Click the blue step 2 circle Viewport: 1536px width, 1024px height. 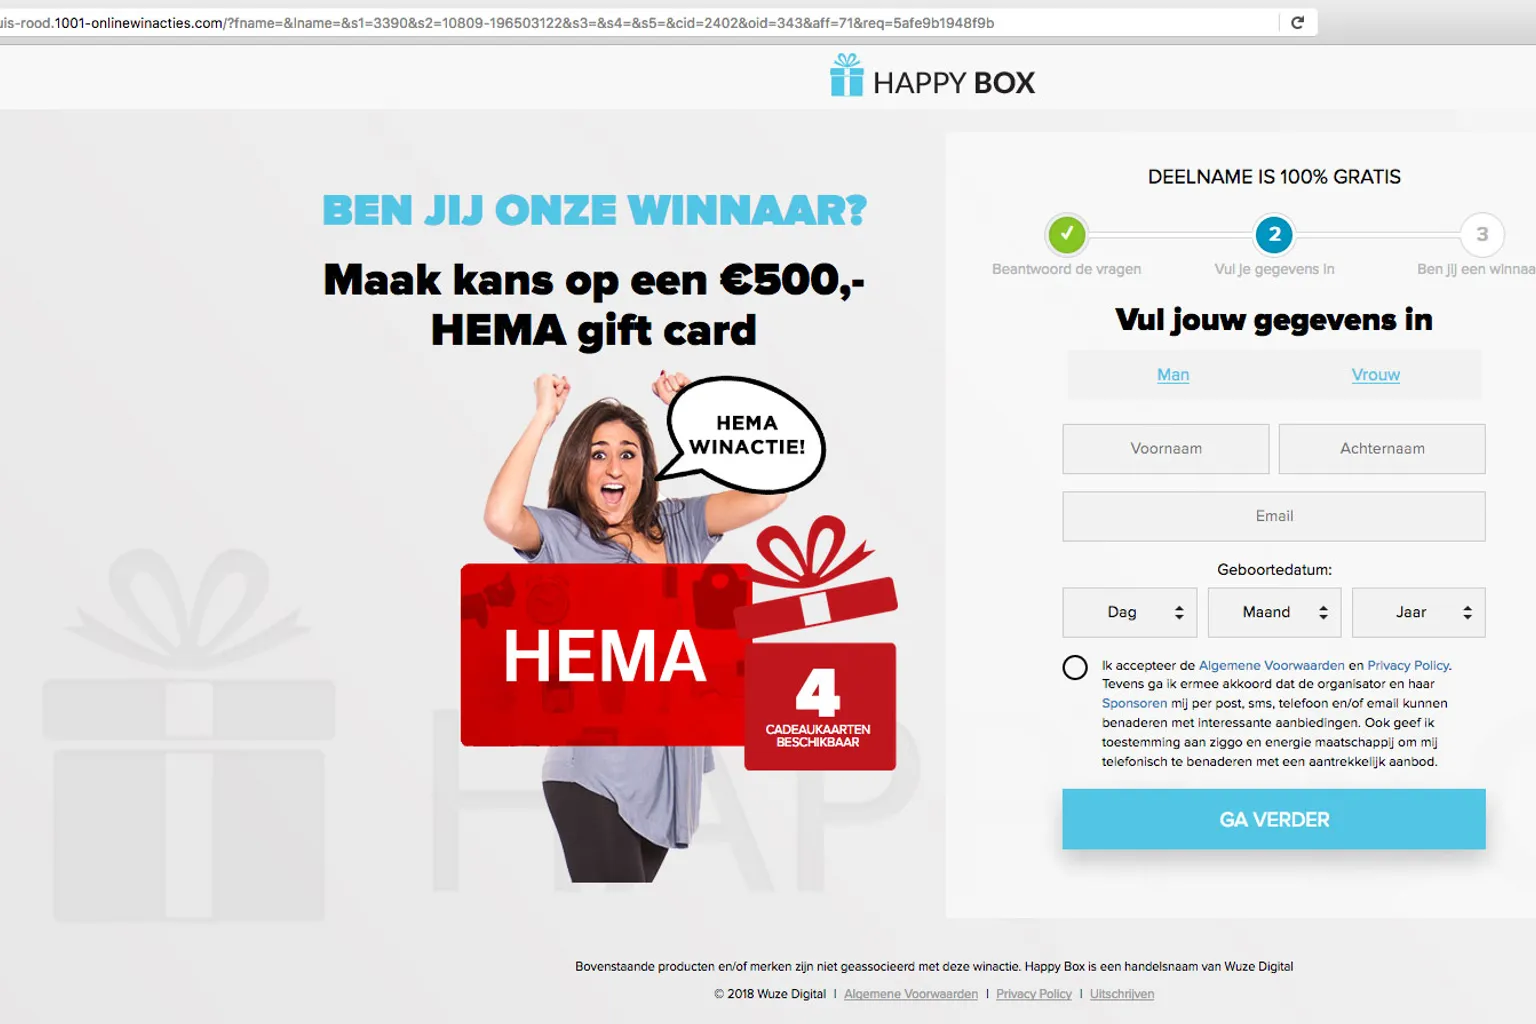point(1274,235)
